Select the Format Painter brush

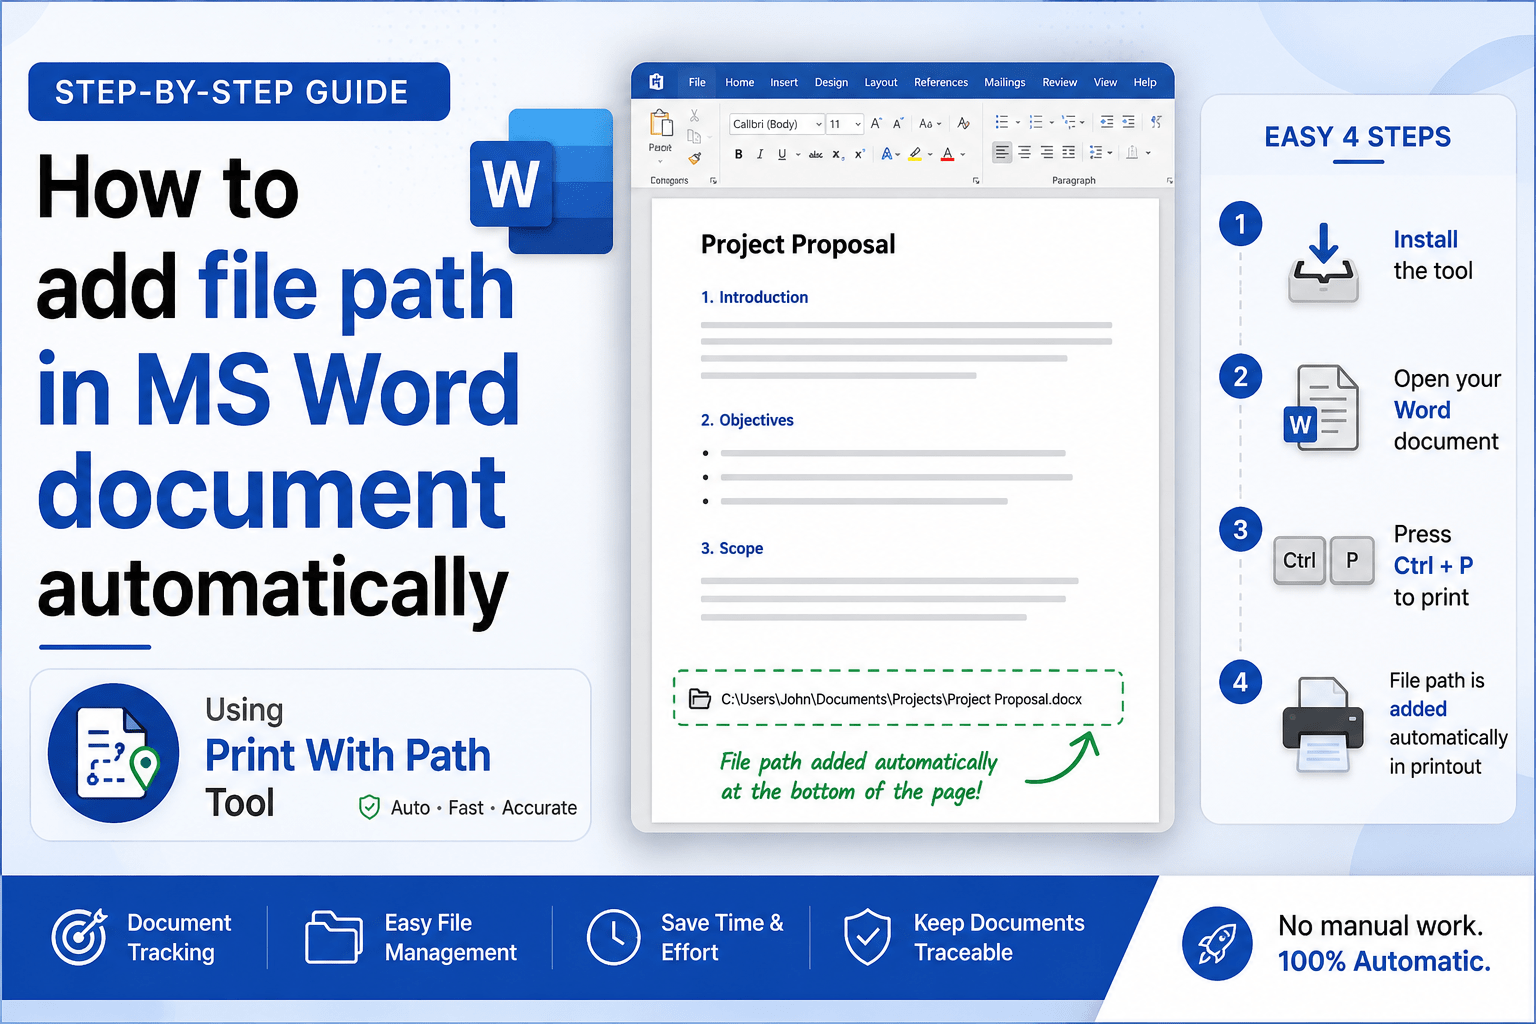click(x=695, y=157)
